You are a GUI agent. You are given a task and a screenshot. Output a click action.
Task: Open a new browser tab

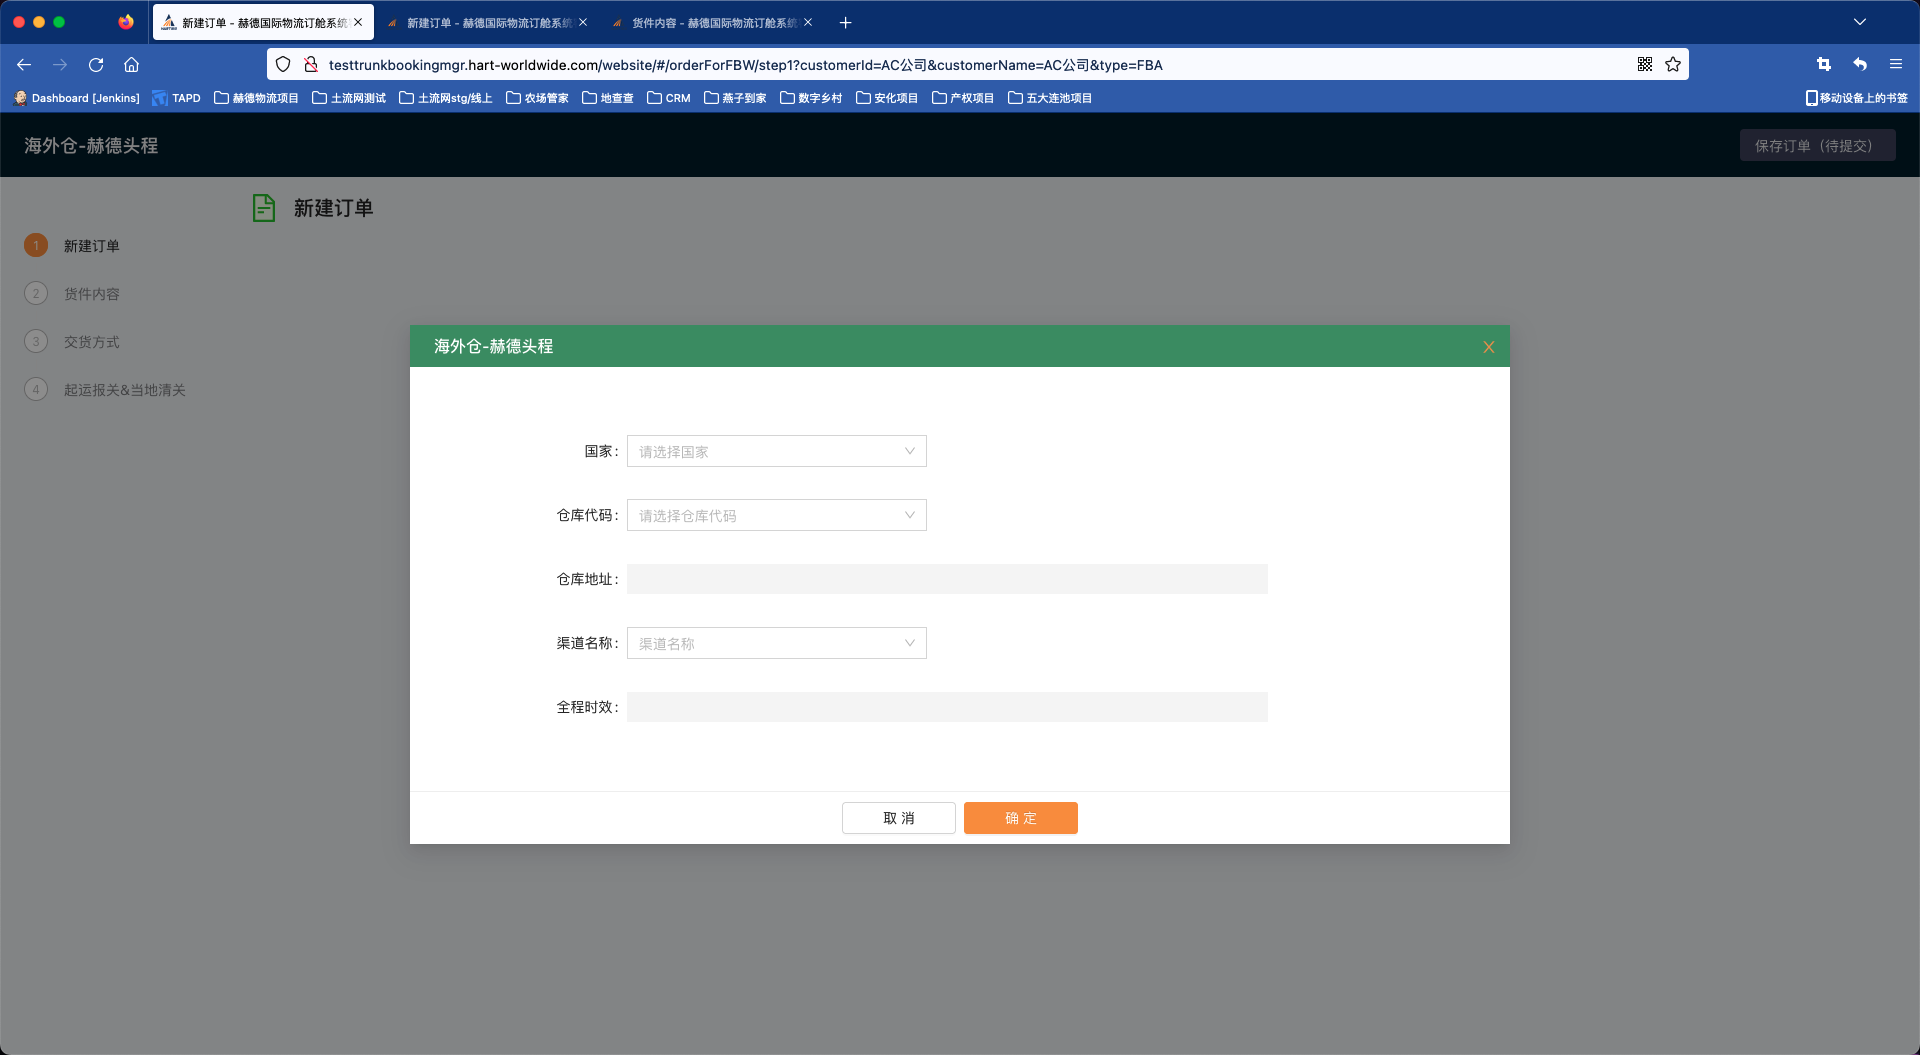click(845, 22)
